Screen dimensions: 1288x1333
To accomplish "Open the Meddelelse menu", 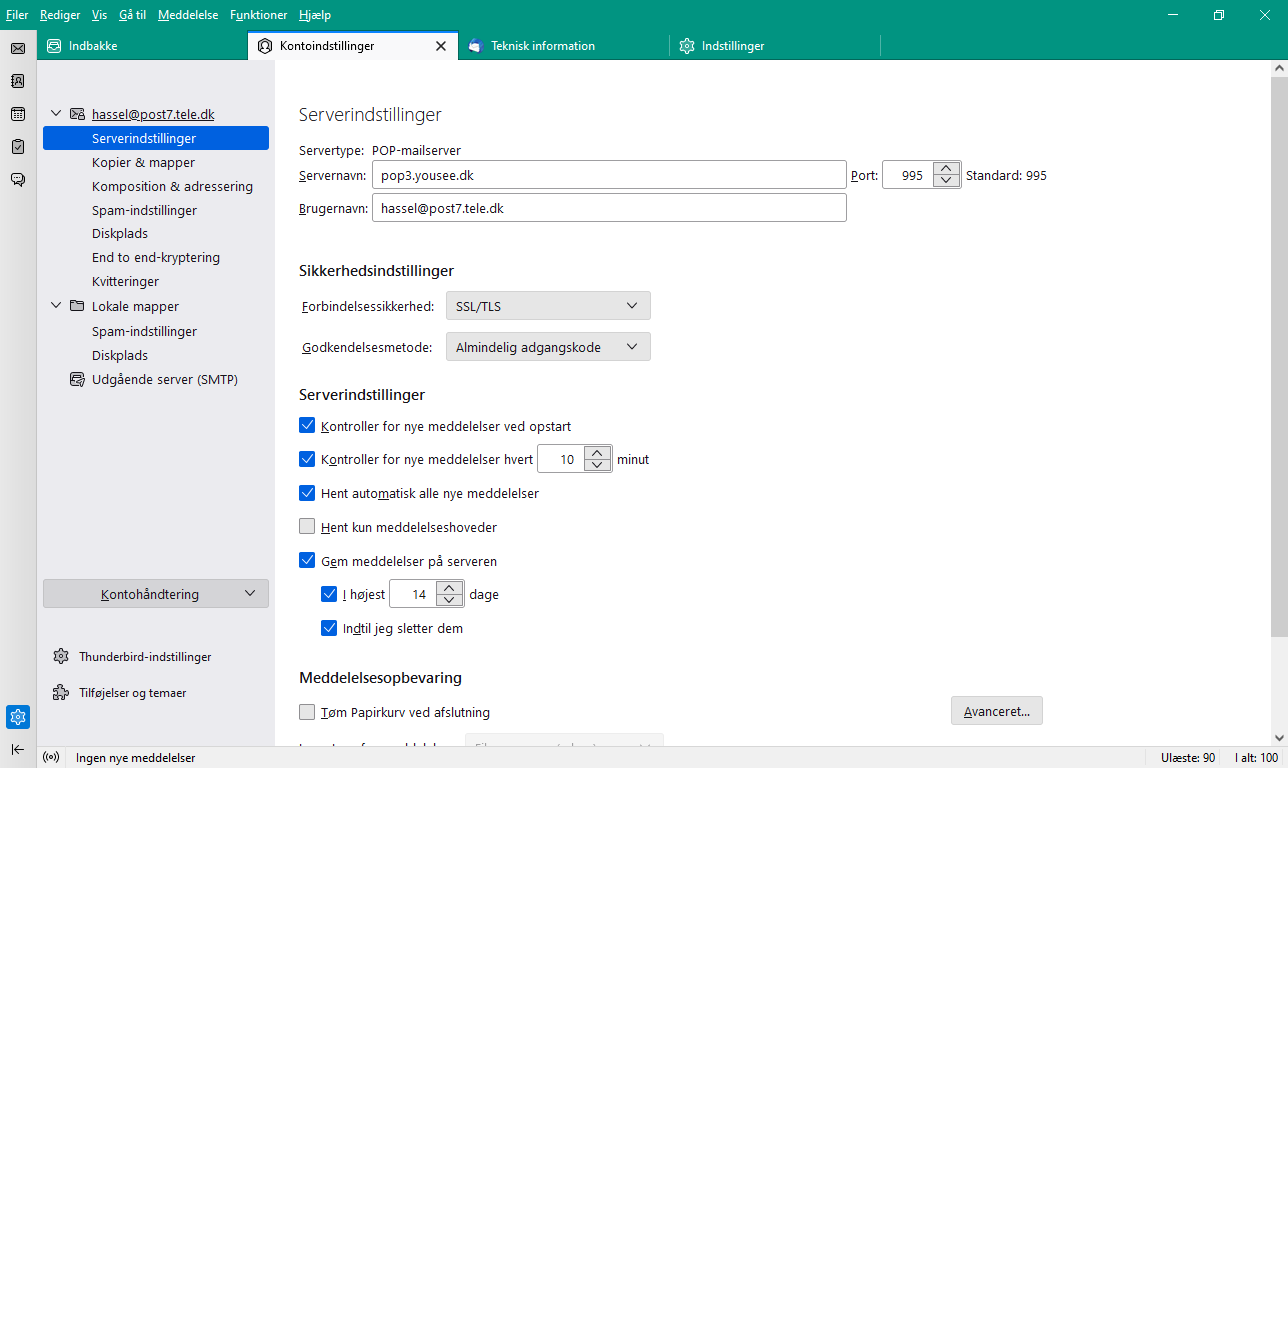I will [188, 15].
